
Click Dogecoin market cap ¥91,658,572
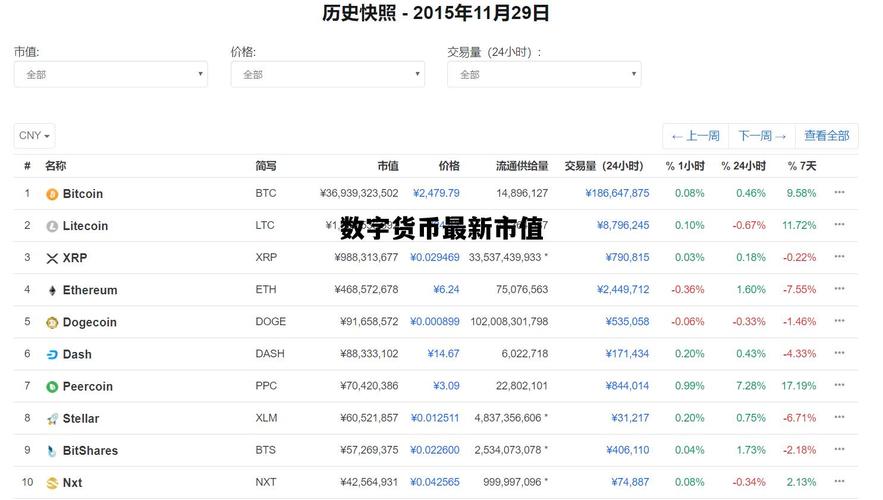pyautogui.click(x=369, y=322)
